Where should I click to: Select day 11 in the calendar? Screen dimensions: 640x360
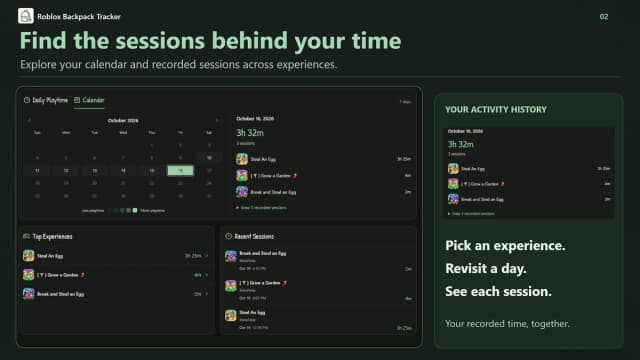point(37,170)
